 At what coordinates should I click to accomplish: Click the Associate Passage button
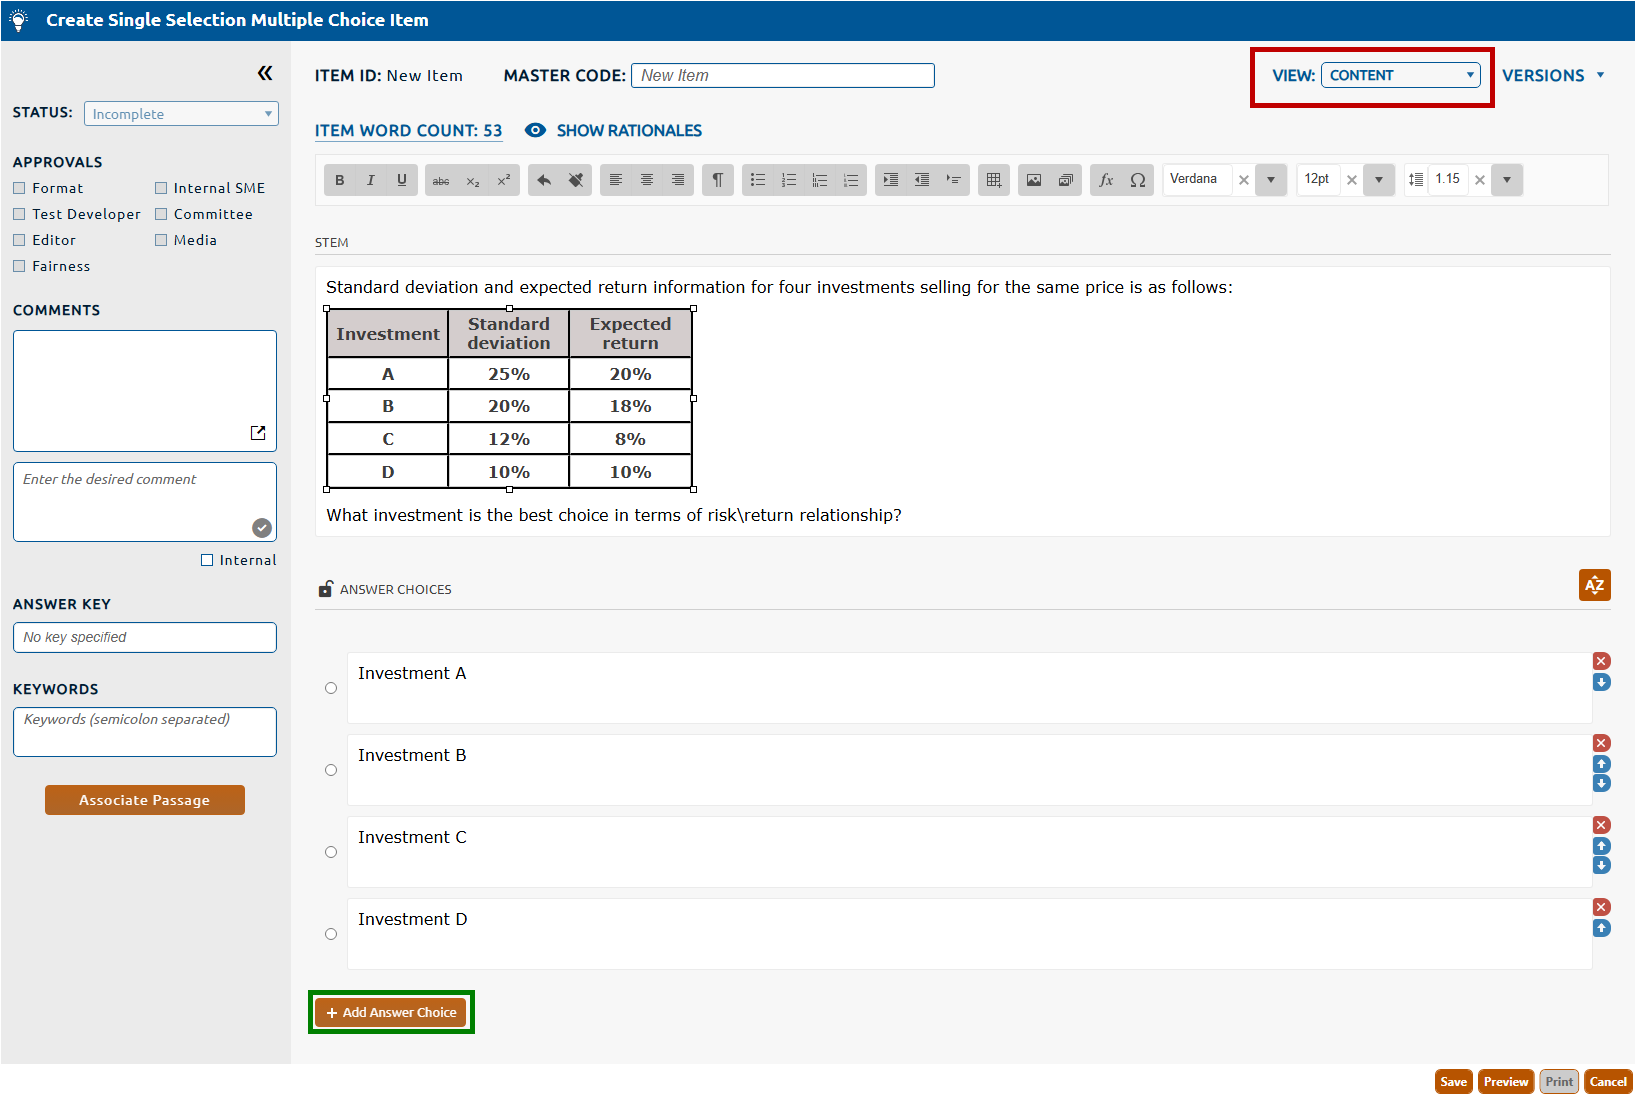(145, 800)
